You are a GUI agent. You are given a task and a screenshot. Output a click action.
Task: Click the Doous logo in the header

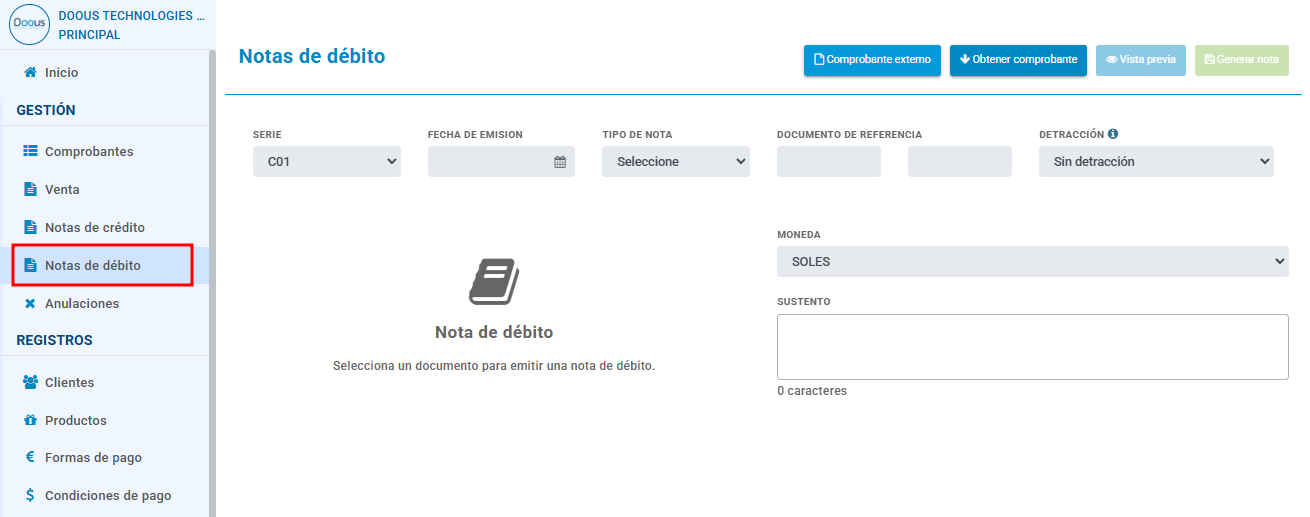point(29,24)
